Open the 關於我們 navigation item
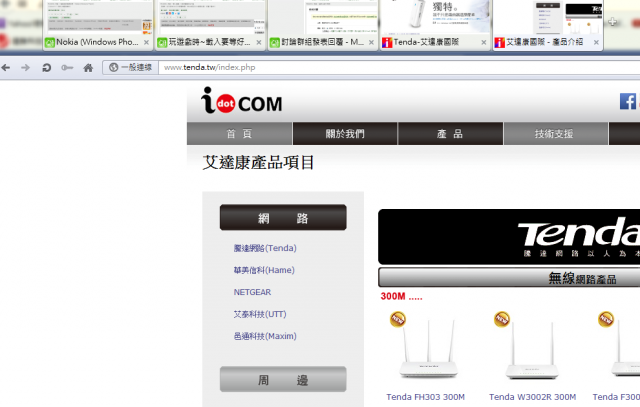 pos(345,133)
